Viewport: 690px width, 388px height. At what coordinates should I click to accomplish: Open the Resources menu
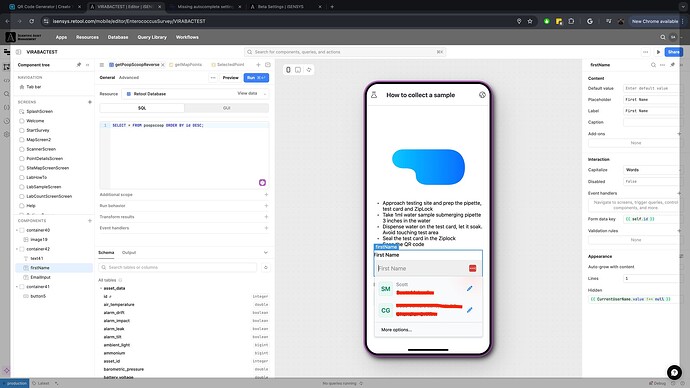click(87, 37)
